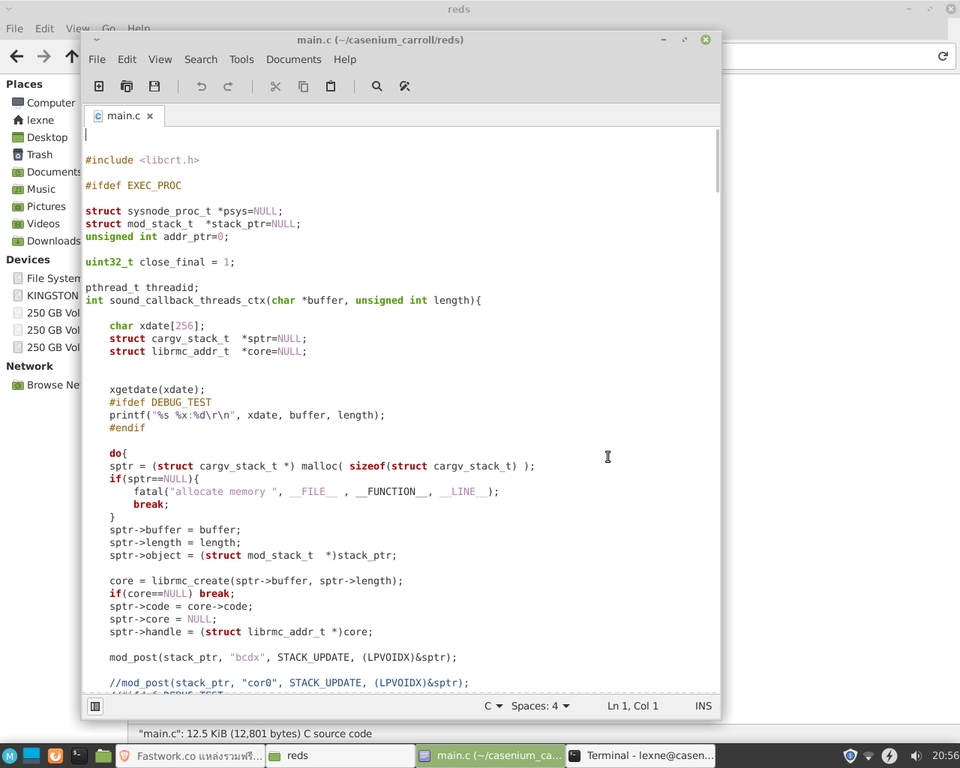Go back in the reds file manager
The height and width of the screenshot is (768, 960).
17,56
